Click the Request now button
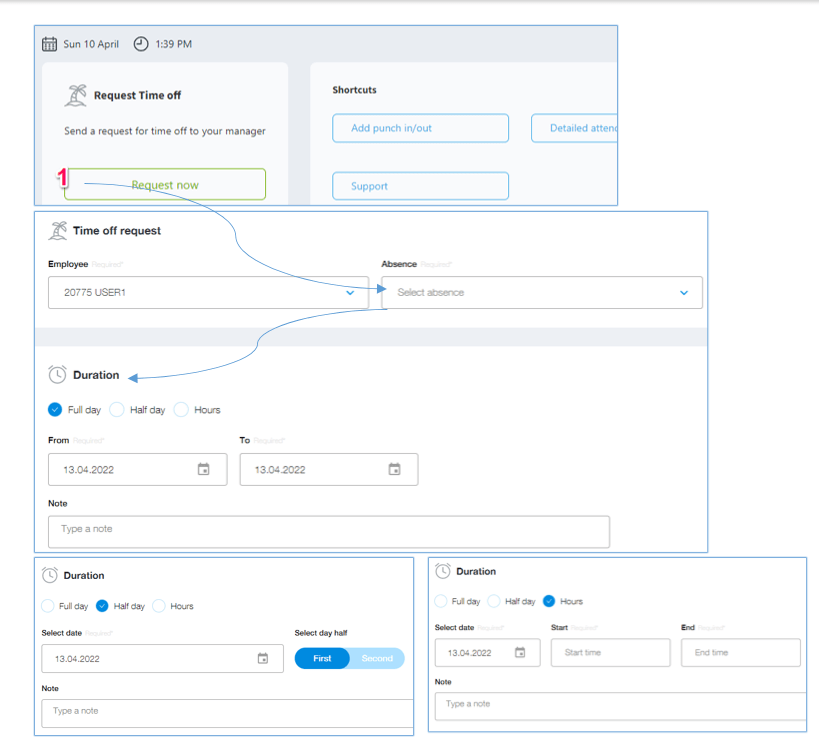 click(x=164, y=184)
